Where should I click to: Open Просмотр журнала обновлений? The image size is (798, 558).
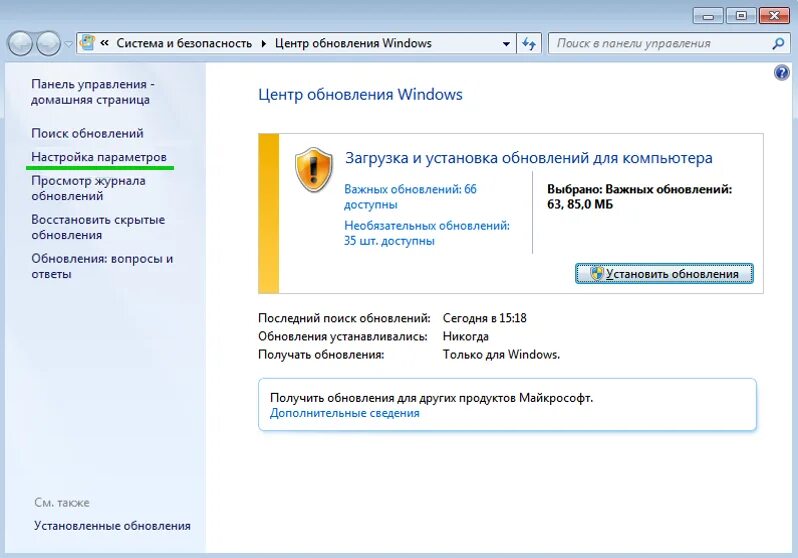pos(88,188)
